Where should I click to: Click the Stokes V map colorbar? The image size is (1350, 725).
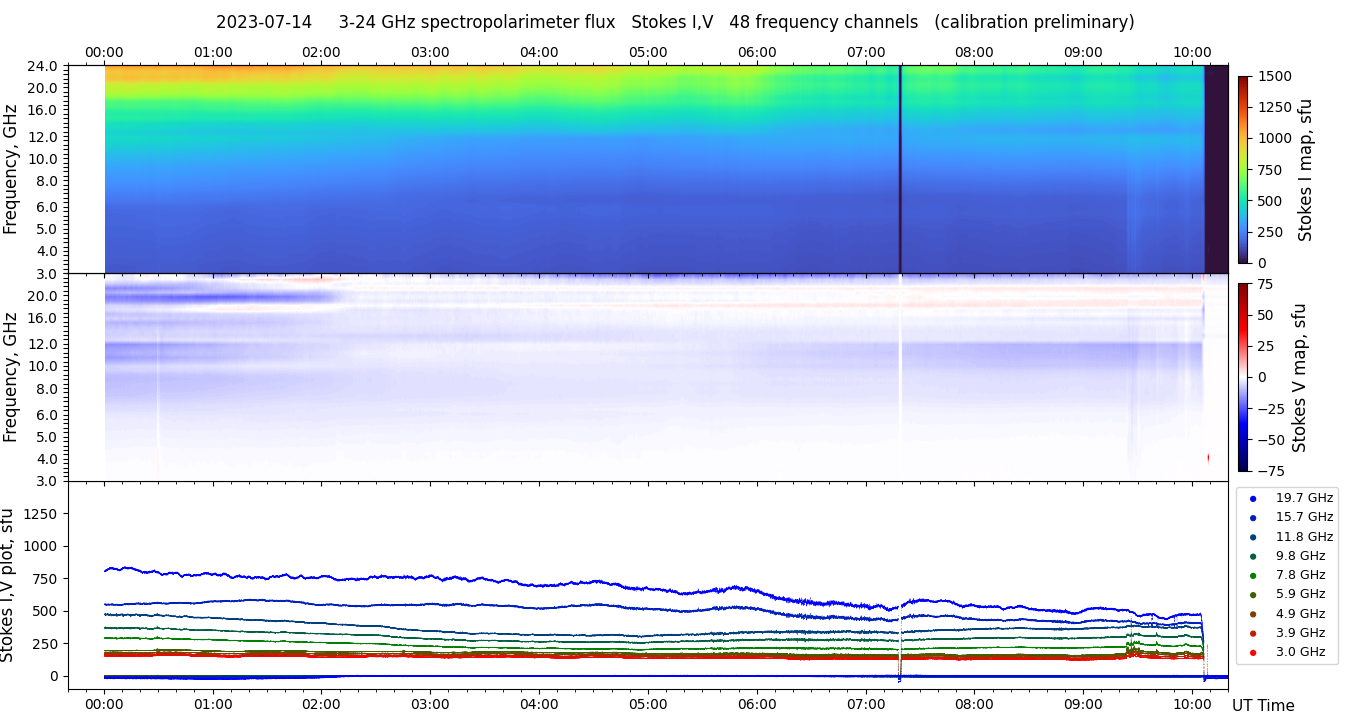point(1243,377)
